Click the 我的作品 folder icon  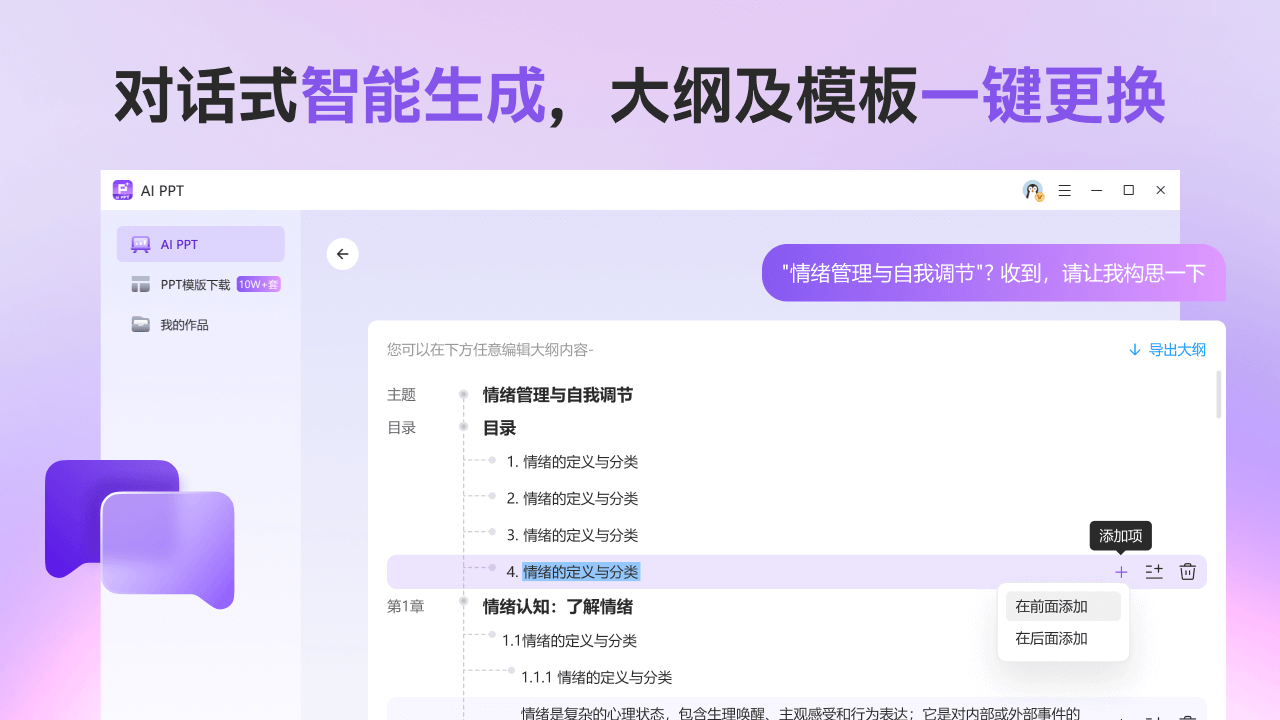[139, 324]
